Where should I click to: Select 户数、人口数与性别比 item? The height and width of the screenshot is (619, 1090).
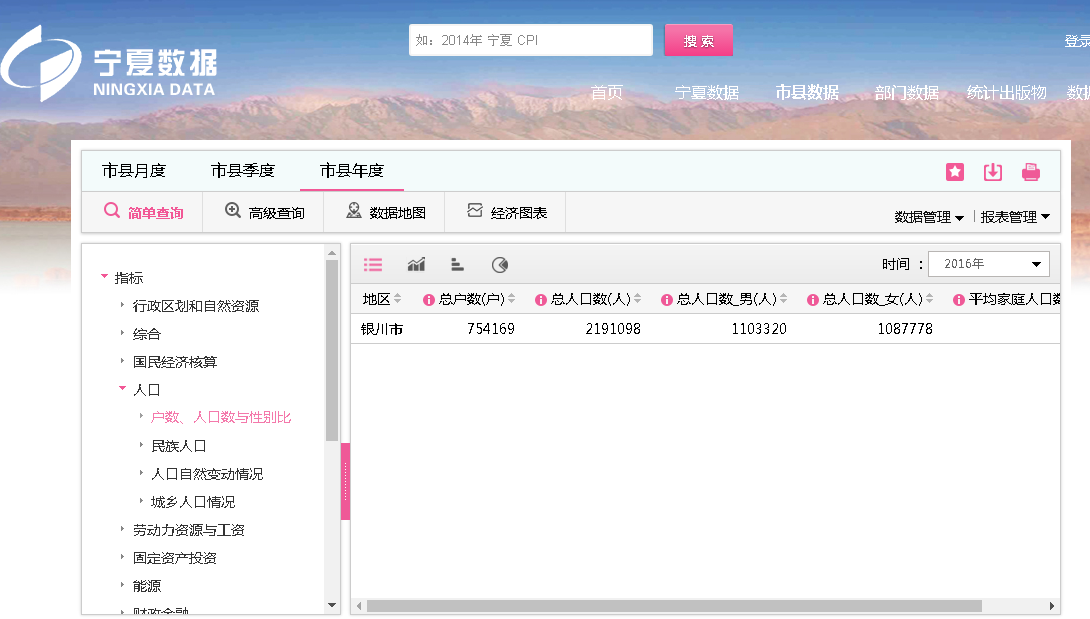click(x=221, y=417)
